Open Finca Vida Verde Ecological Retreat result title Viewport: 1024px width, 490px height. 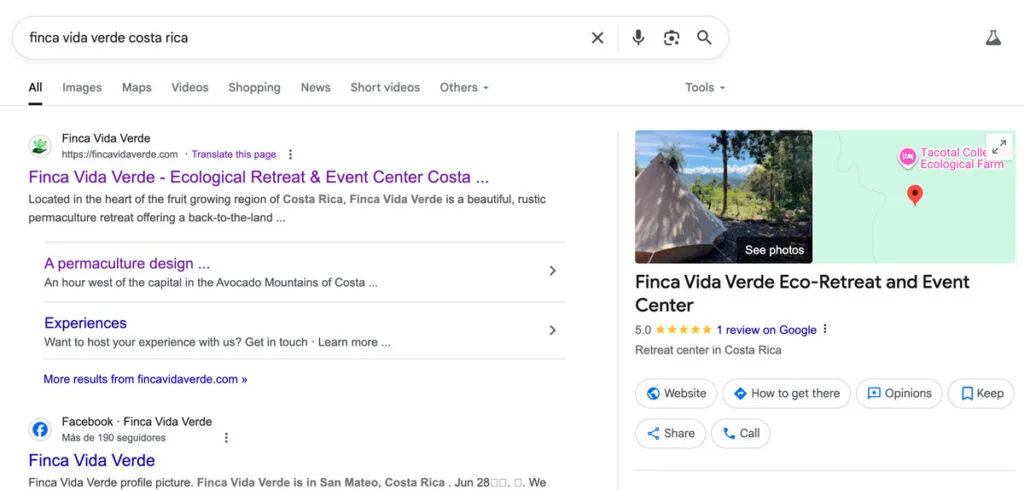pyautogui.click(x=259, y=178)
